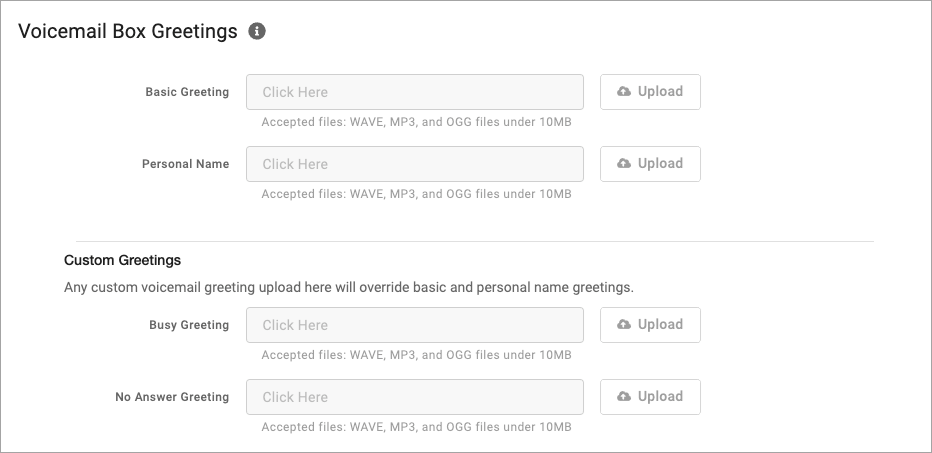Click the Basic Greeting file input field
932x453 pixels.
[415, 92]
